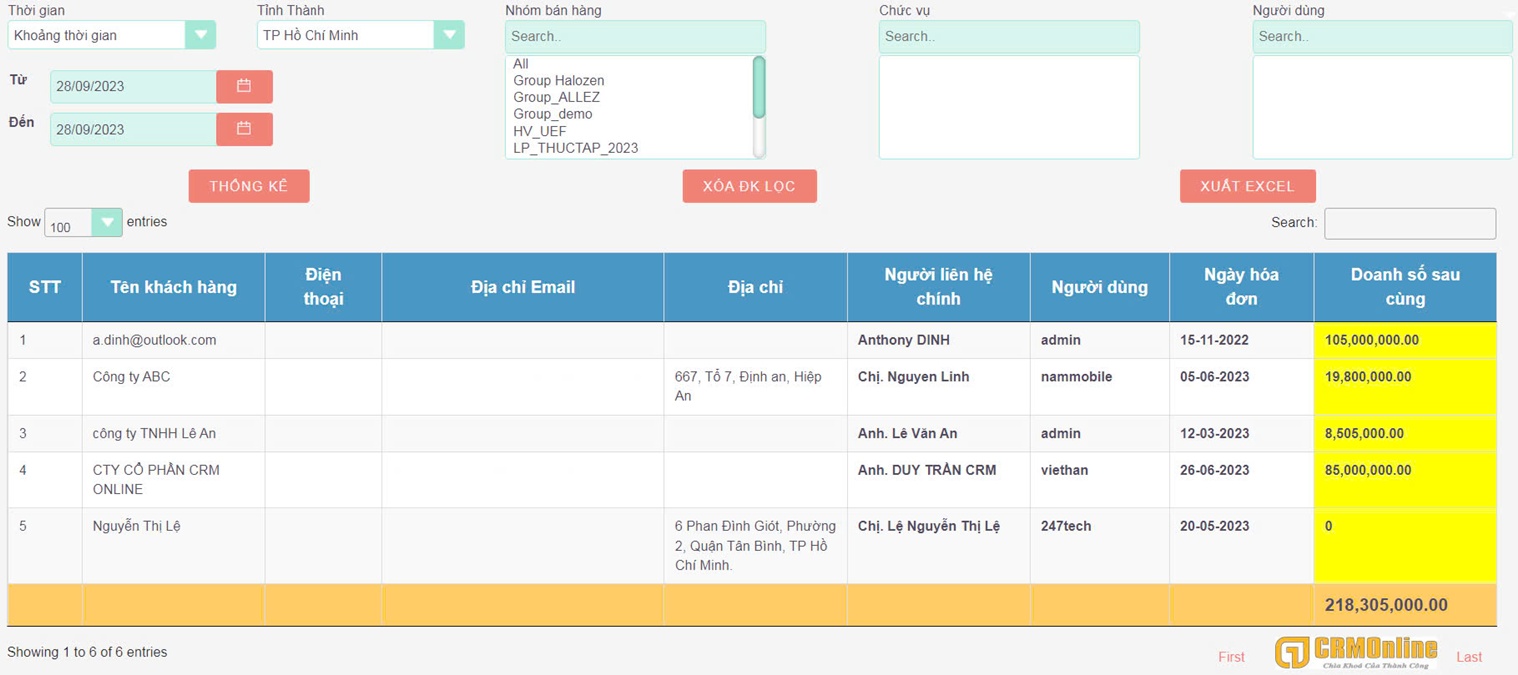Export data with XUẤT EXCEL button
The width and height of the screenshot is (1518, 675).
click(1247, 186)
